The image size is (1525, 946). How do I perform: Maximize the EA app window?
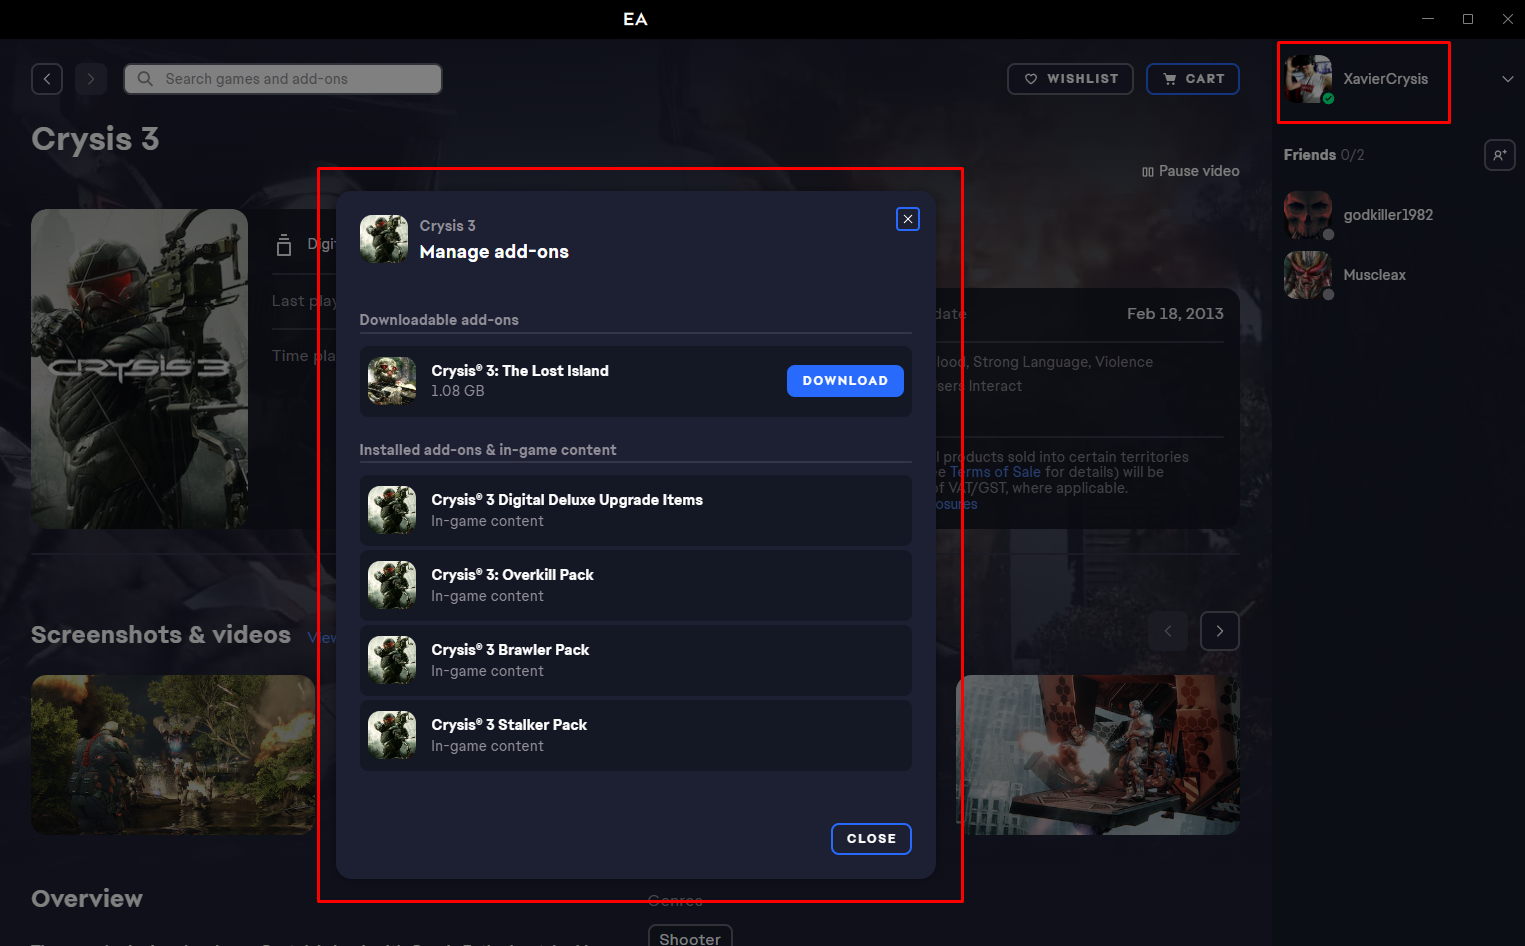pyautogui.click(x=1468, y=19)
